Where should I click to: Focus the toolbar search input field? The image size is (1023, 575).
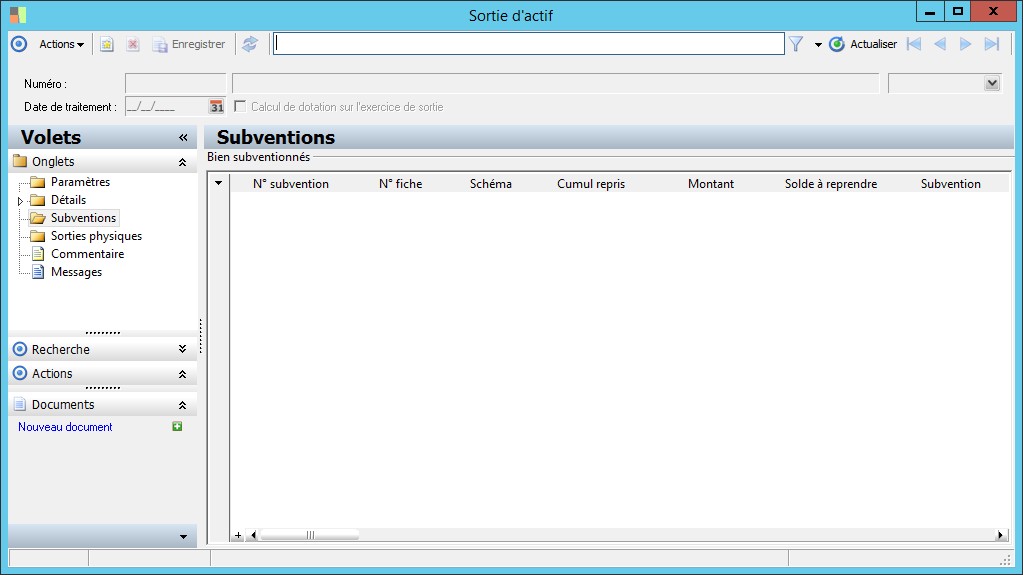528,44
